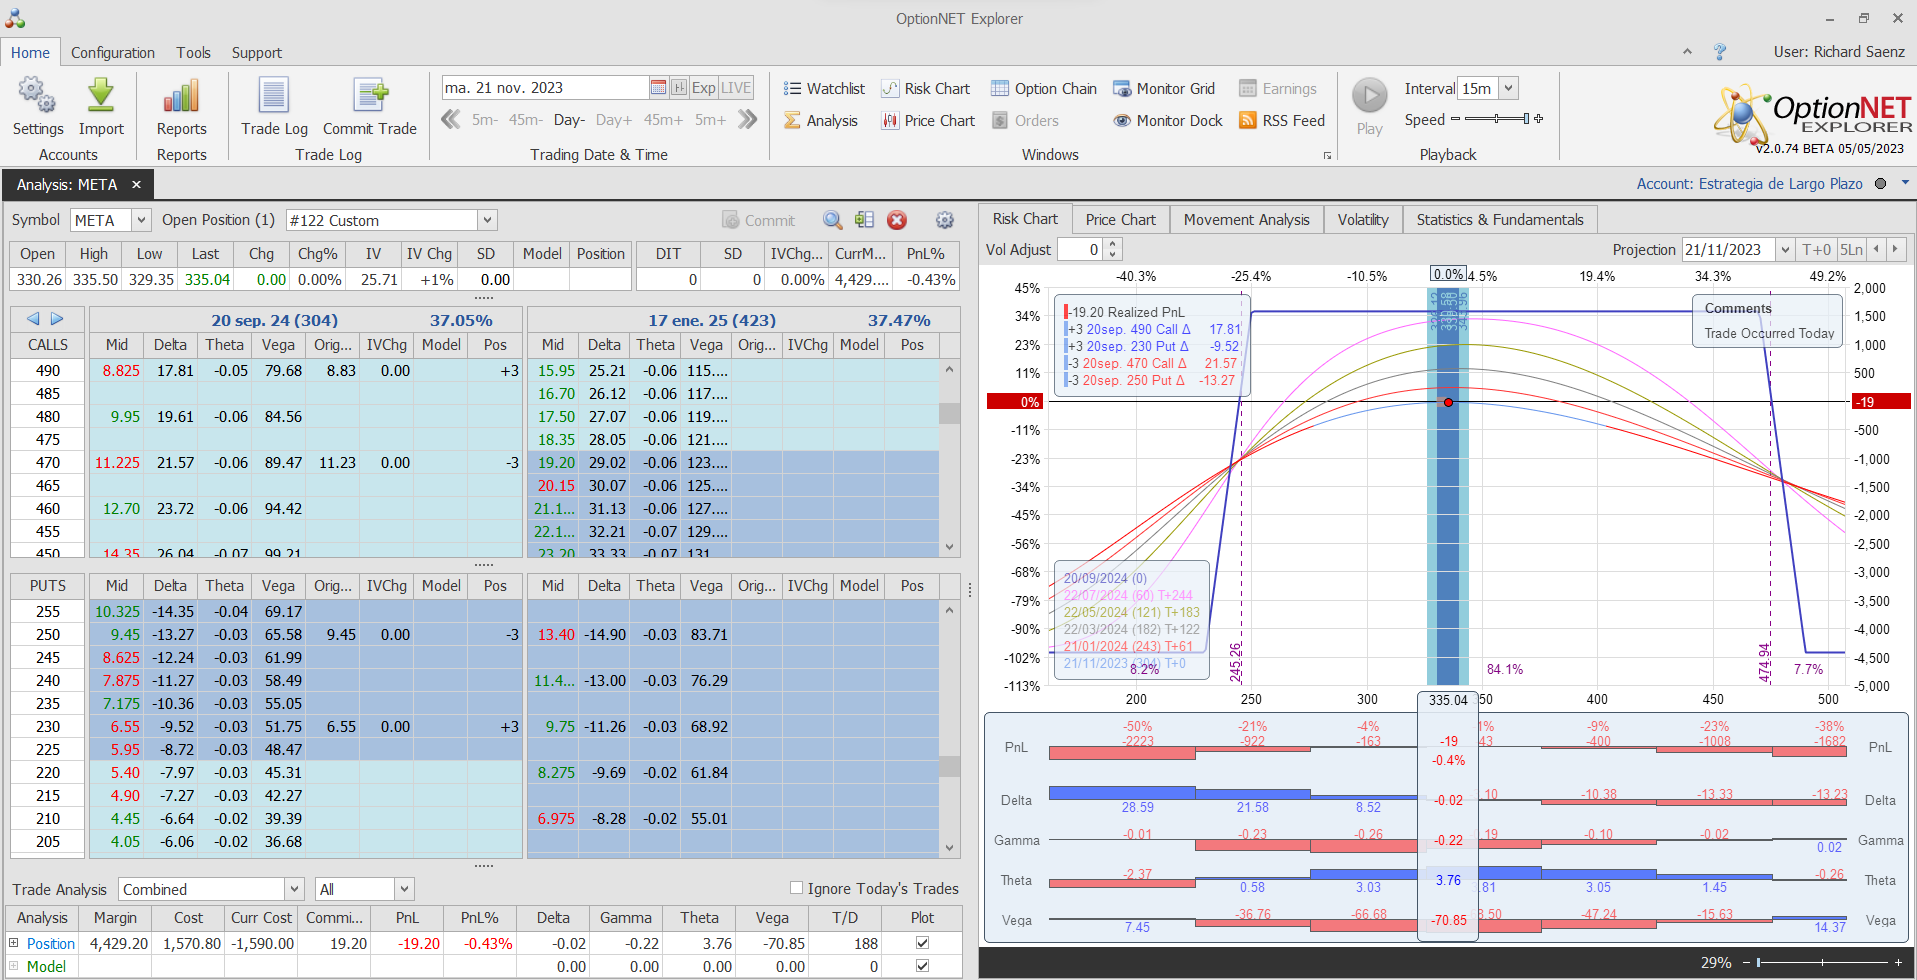Open the Monitor Dock window
The width and height of the screenshot is (1917, 980).
coord(1168,121)
